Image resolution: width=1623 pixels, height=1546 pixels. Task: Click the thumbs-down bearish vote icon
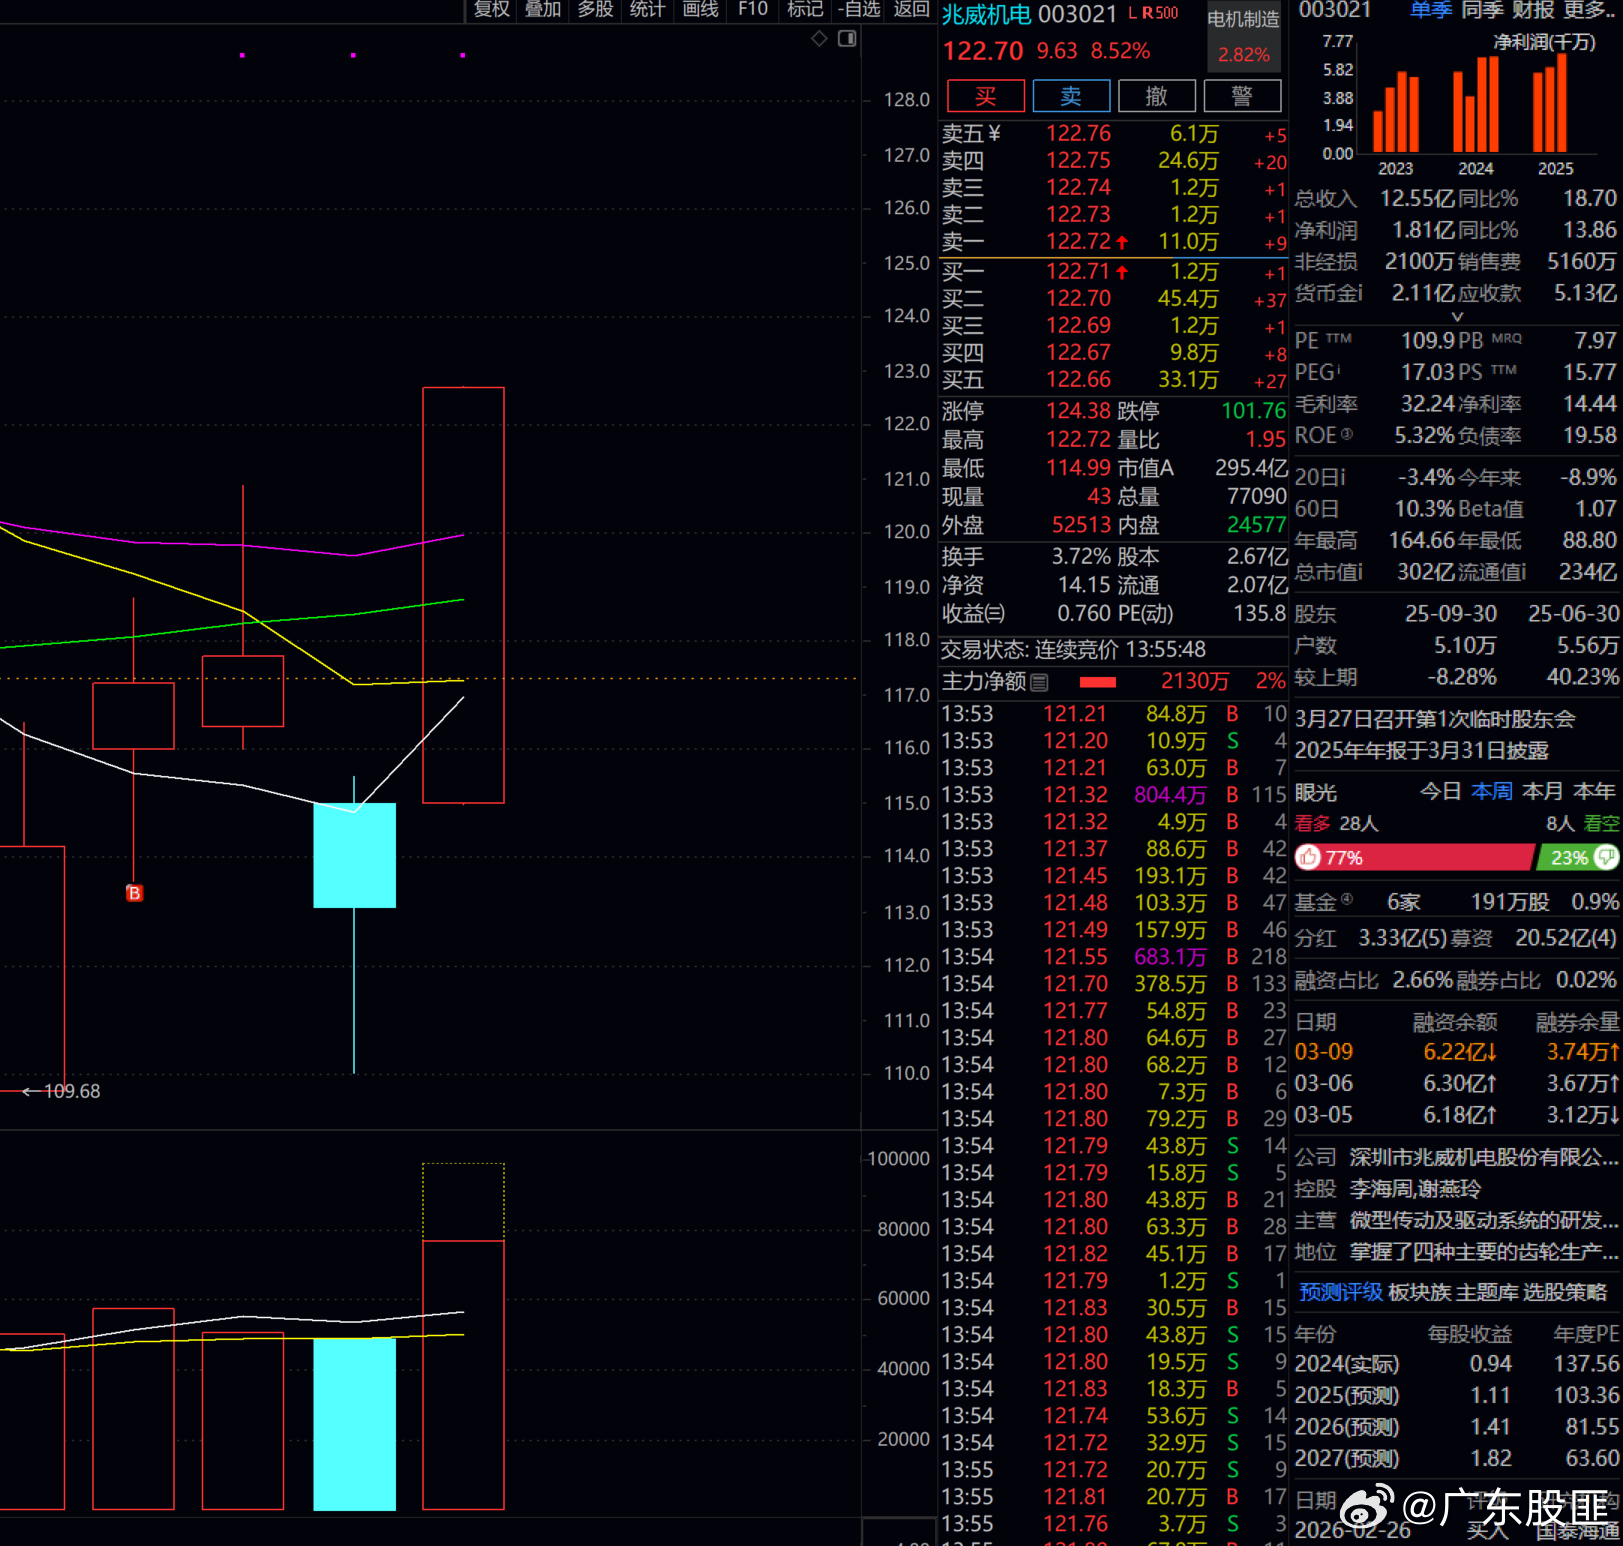pyautogui.click(x=1605, y=857)
